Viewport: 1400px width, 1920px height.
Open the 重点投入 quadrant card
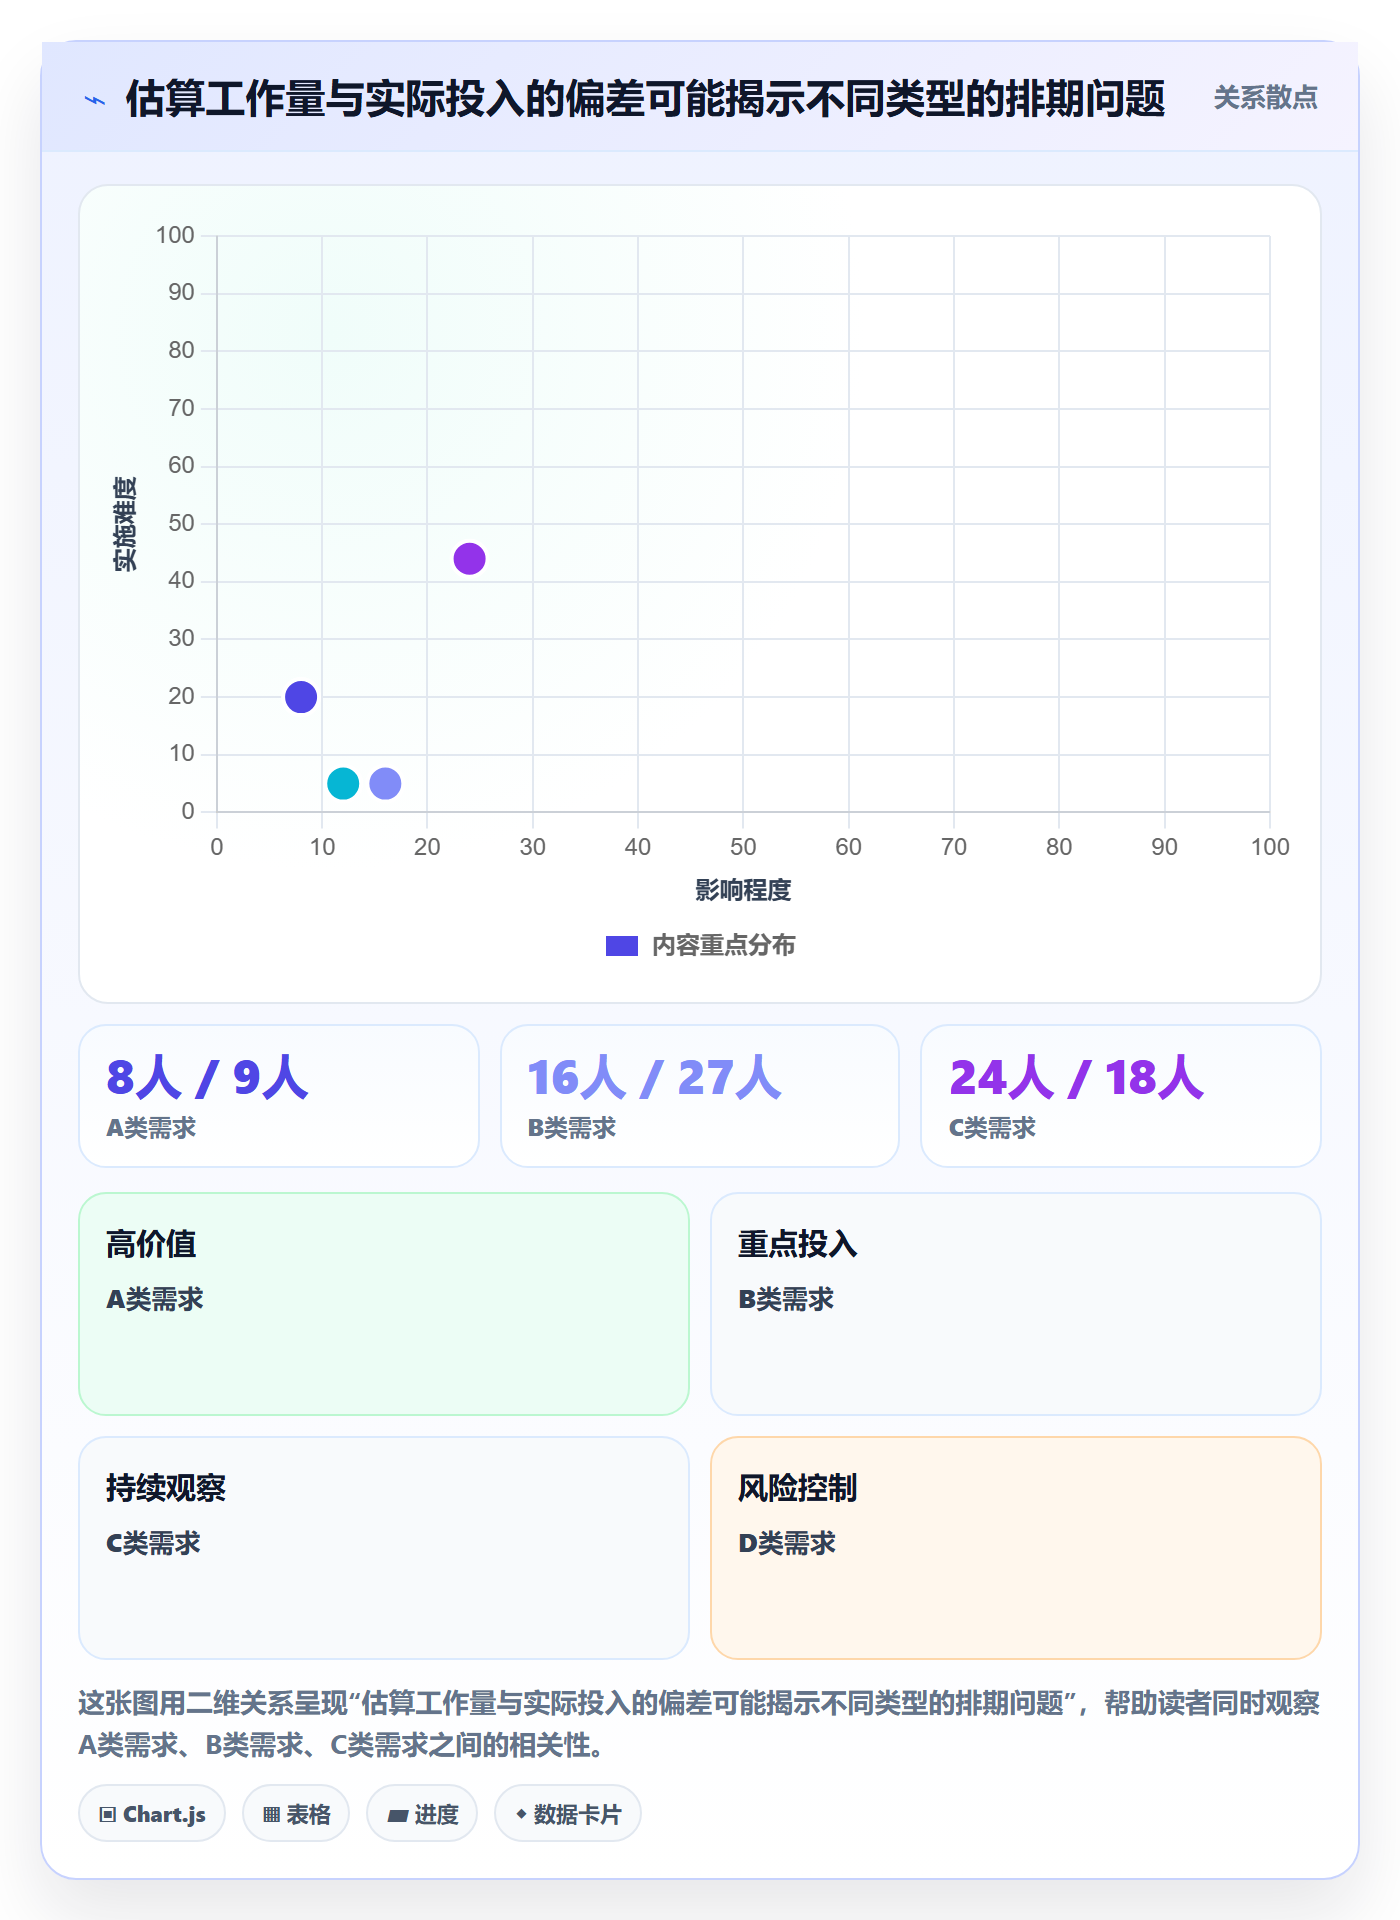pyautogui.click(x=1016, y=1304)
